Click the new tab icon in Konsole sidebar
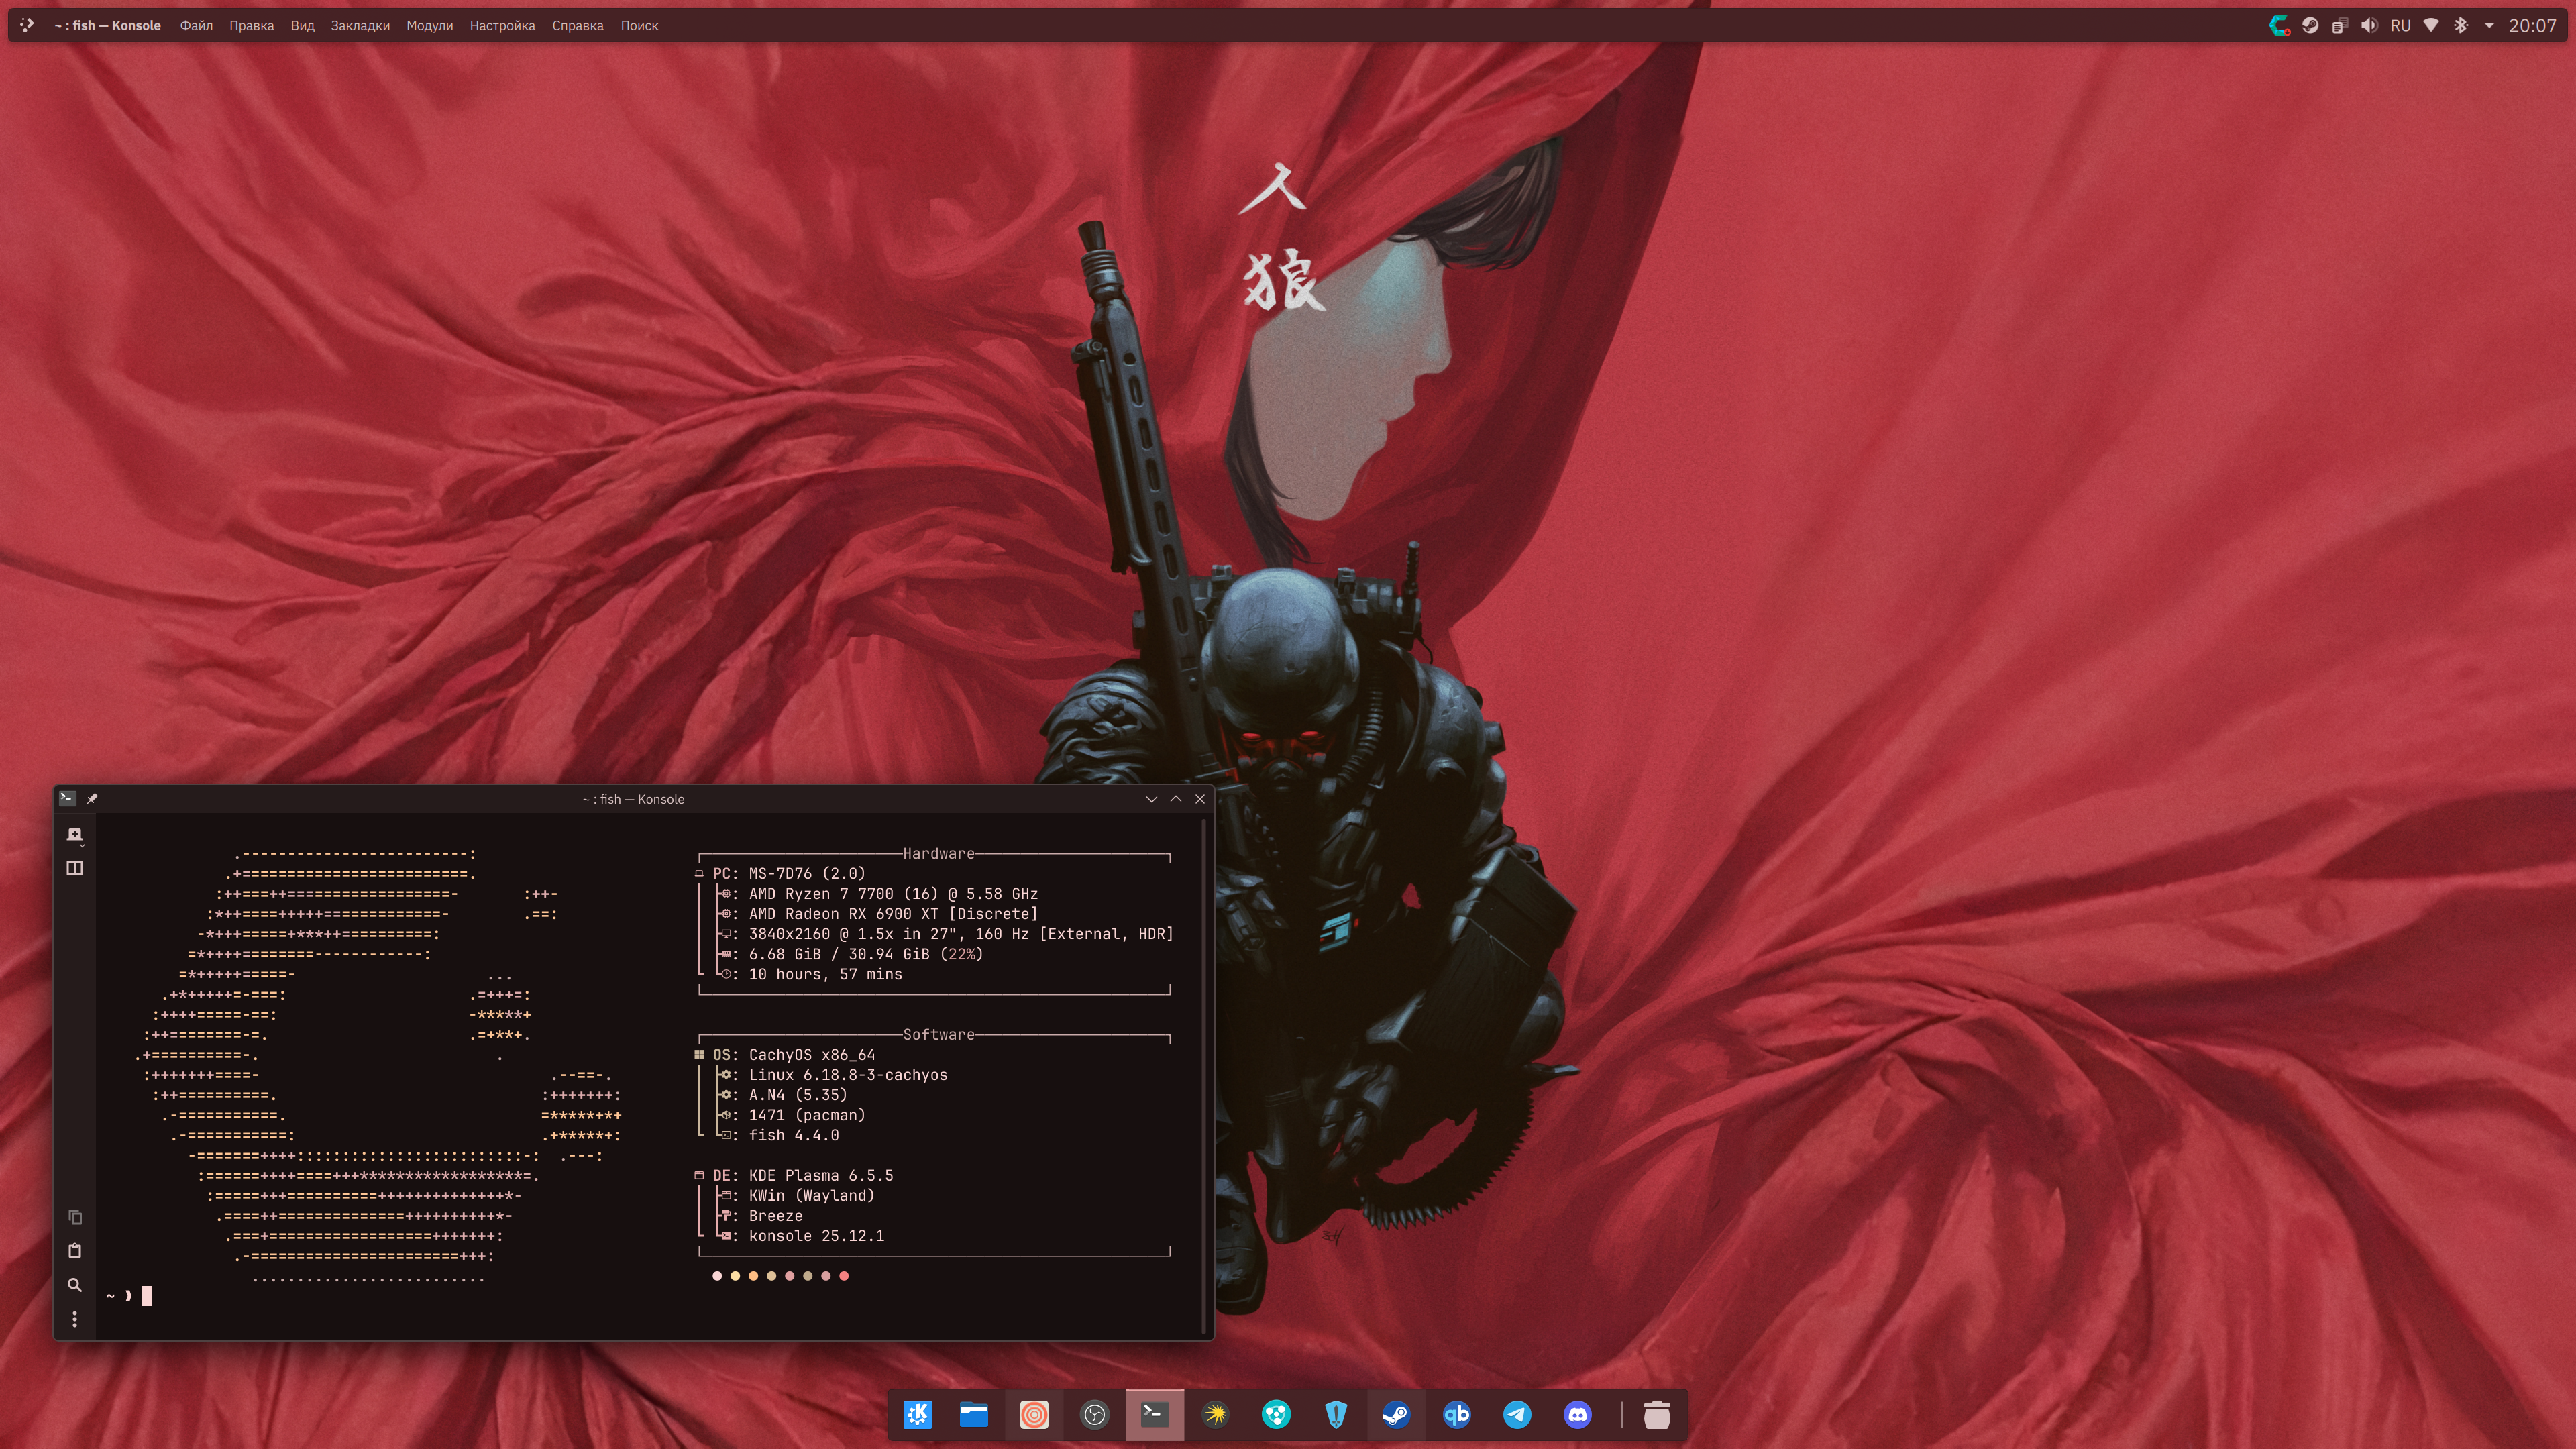The image size is (2576, 1449). [74, 835]
